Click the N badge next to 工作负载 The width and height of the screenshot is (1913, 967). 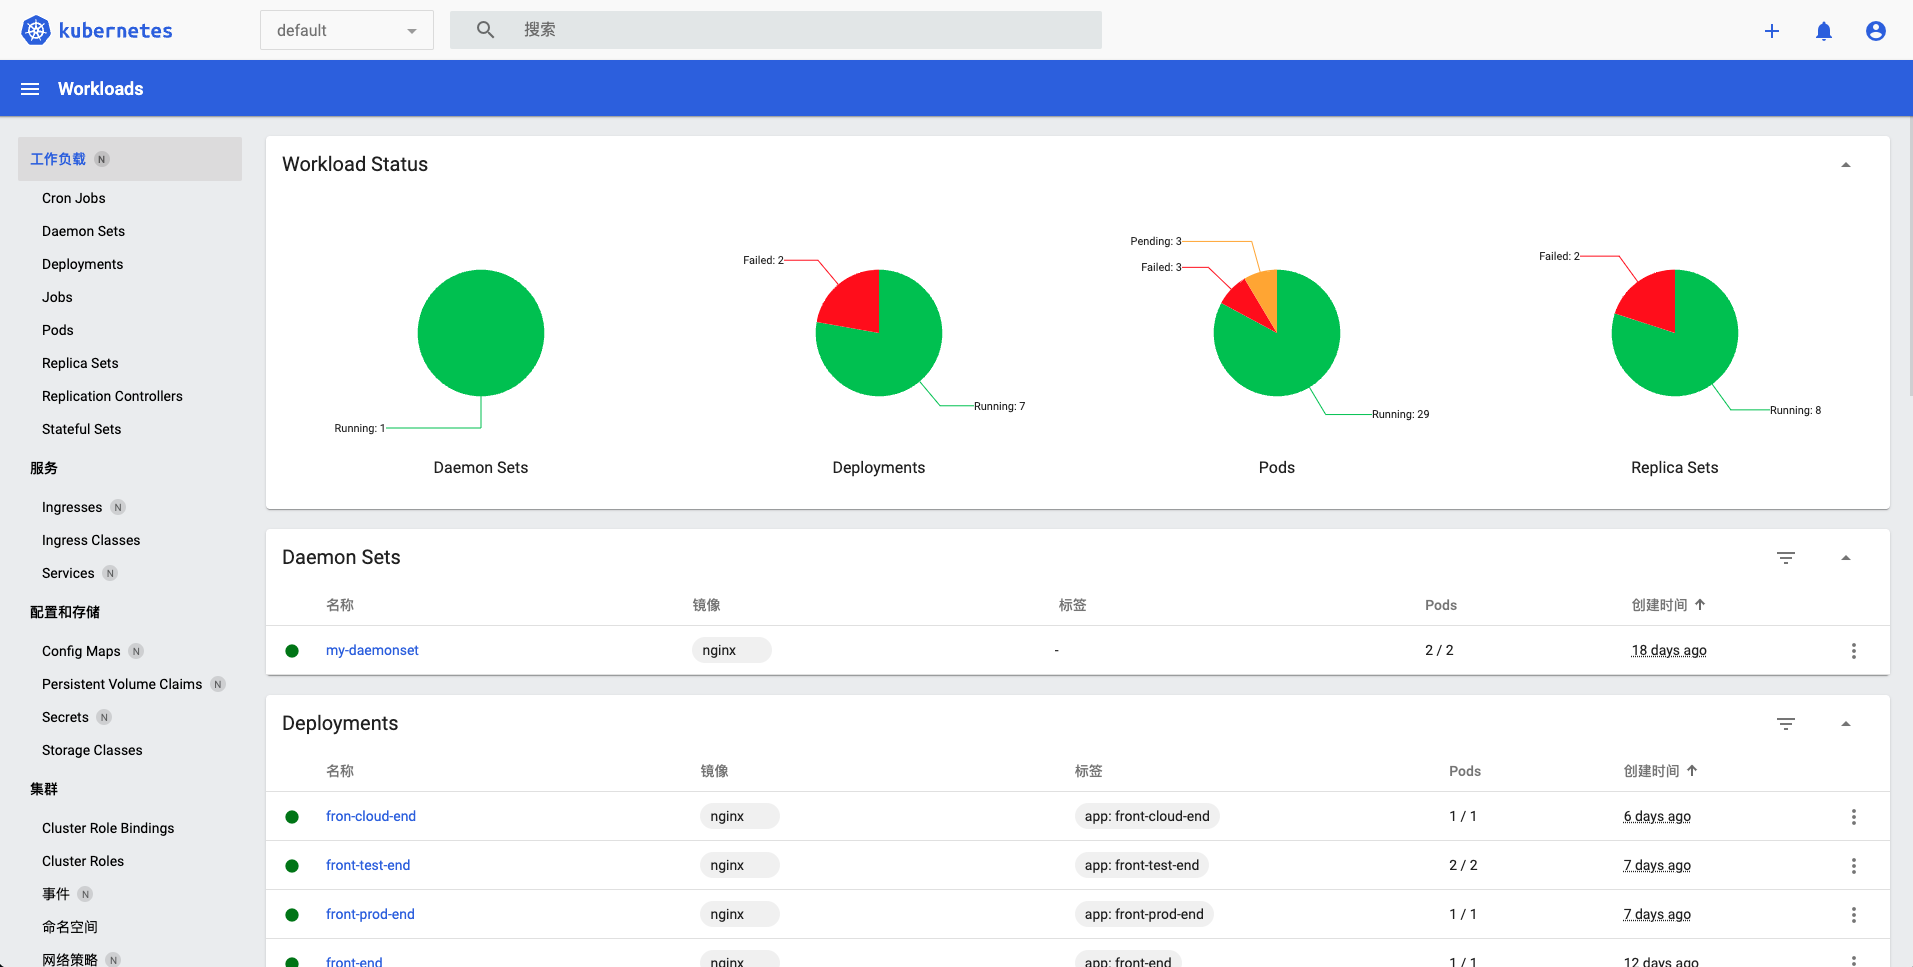[x=102, y=159]
